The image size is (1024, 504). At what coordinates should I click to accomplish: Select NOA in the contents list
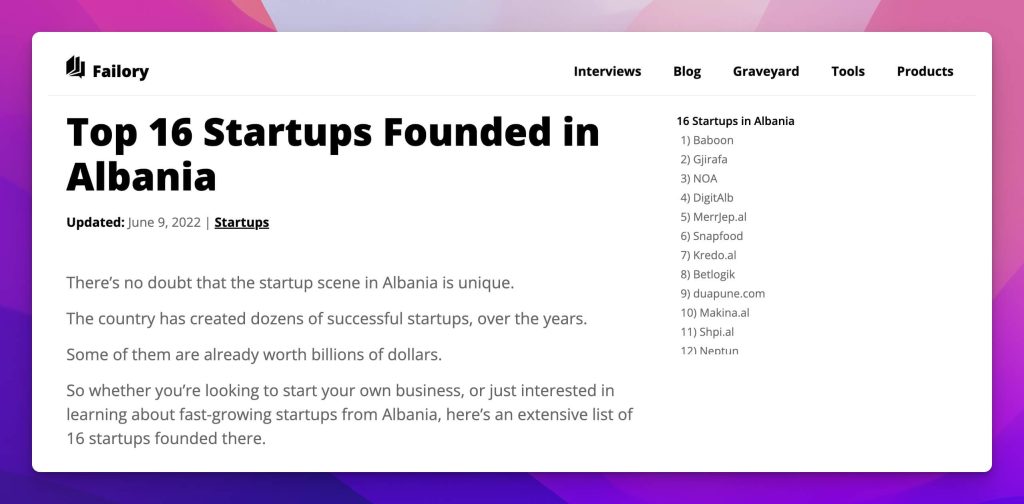pos(699,178)
